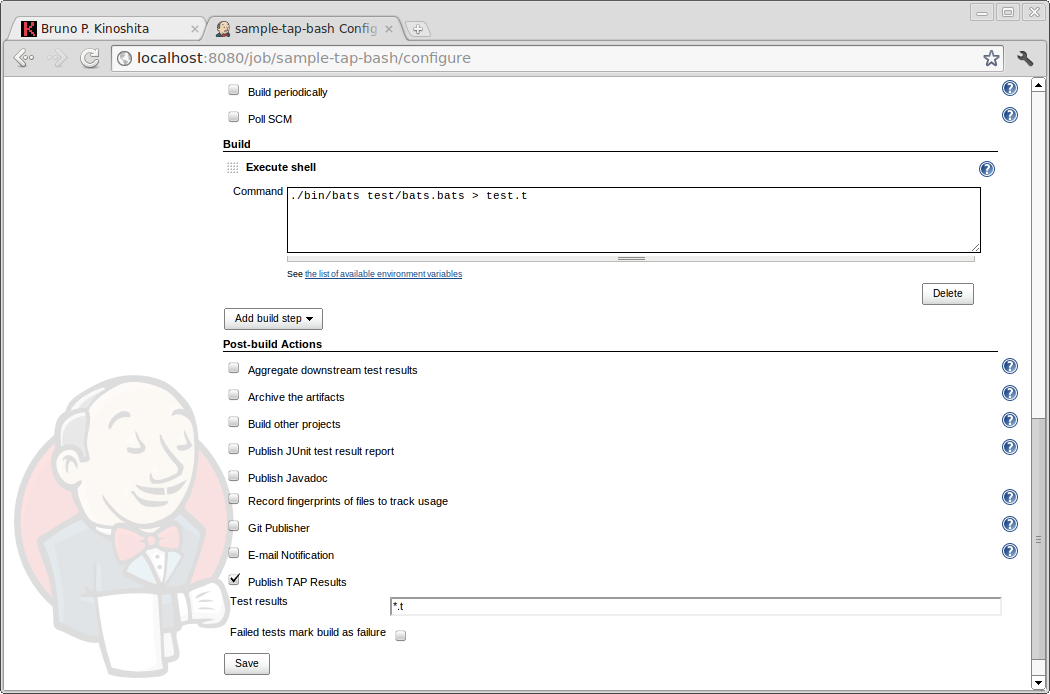Uncheck Publish TAP Results

234,579
